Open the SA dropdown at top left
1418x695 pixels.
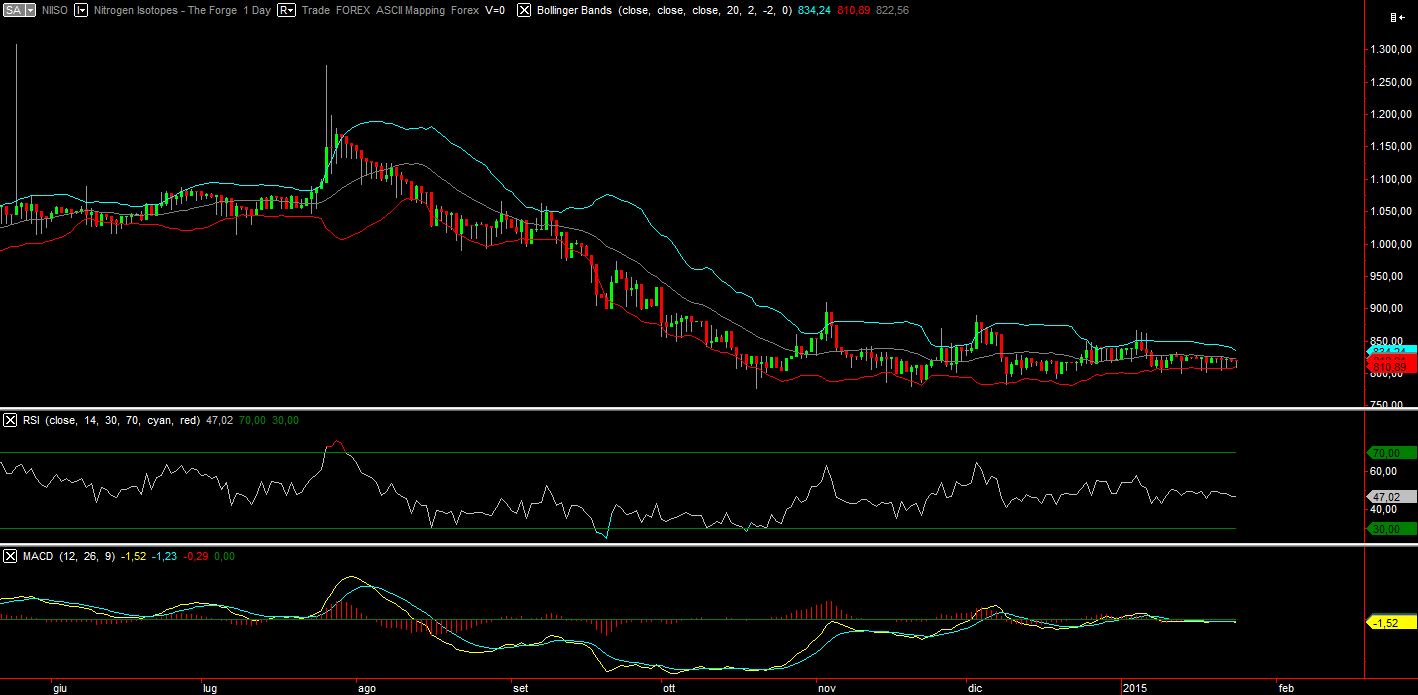click(19, 10)
